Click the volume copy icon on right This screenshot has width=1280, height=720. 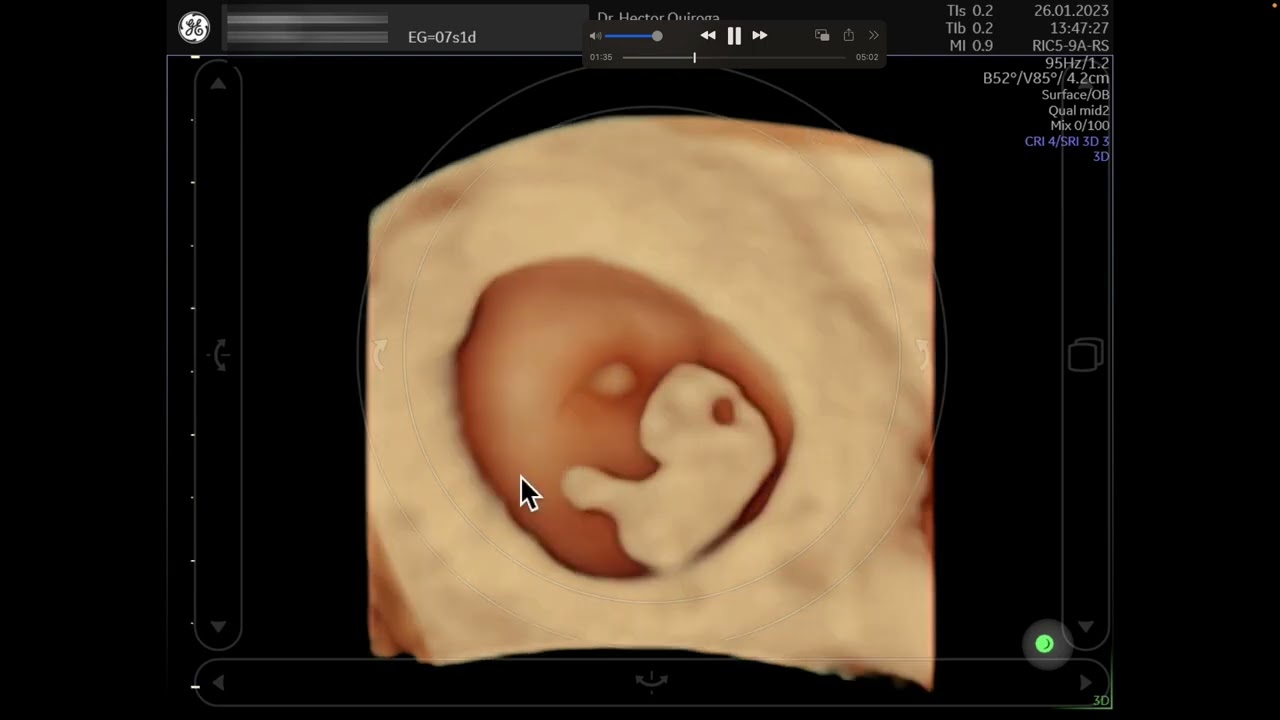[x=1085, y=355]
